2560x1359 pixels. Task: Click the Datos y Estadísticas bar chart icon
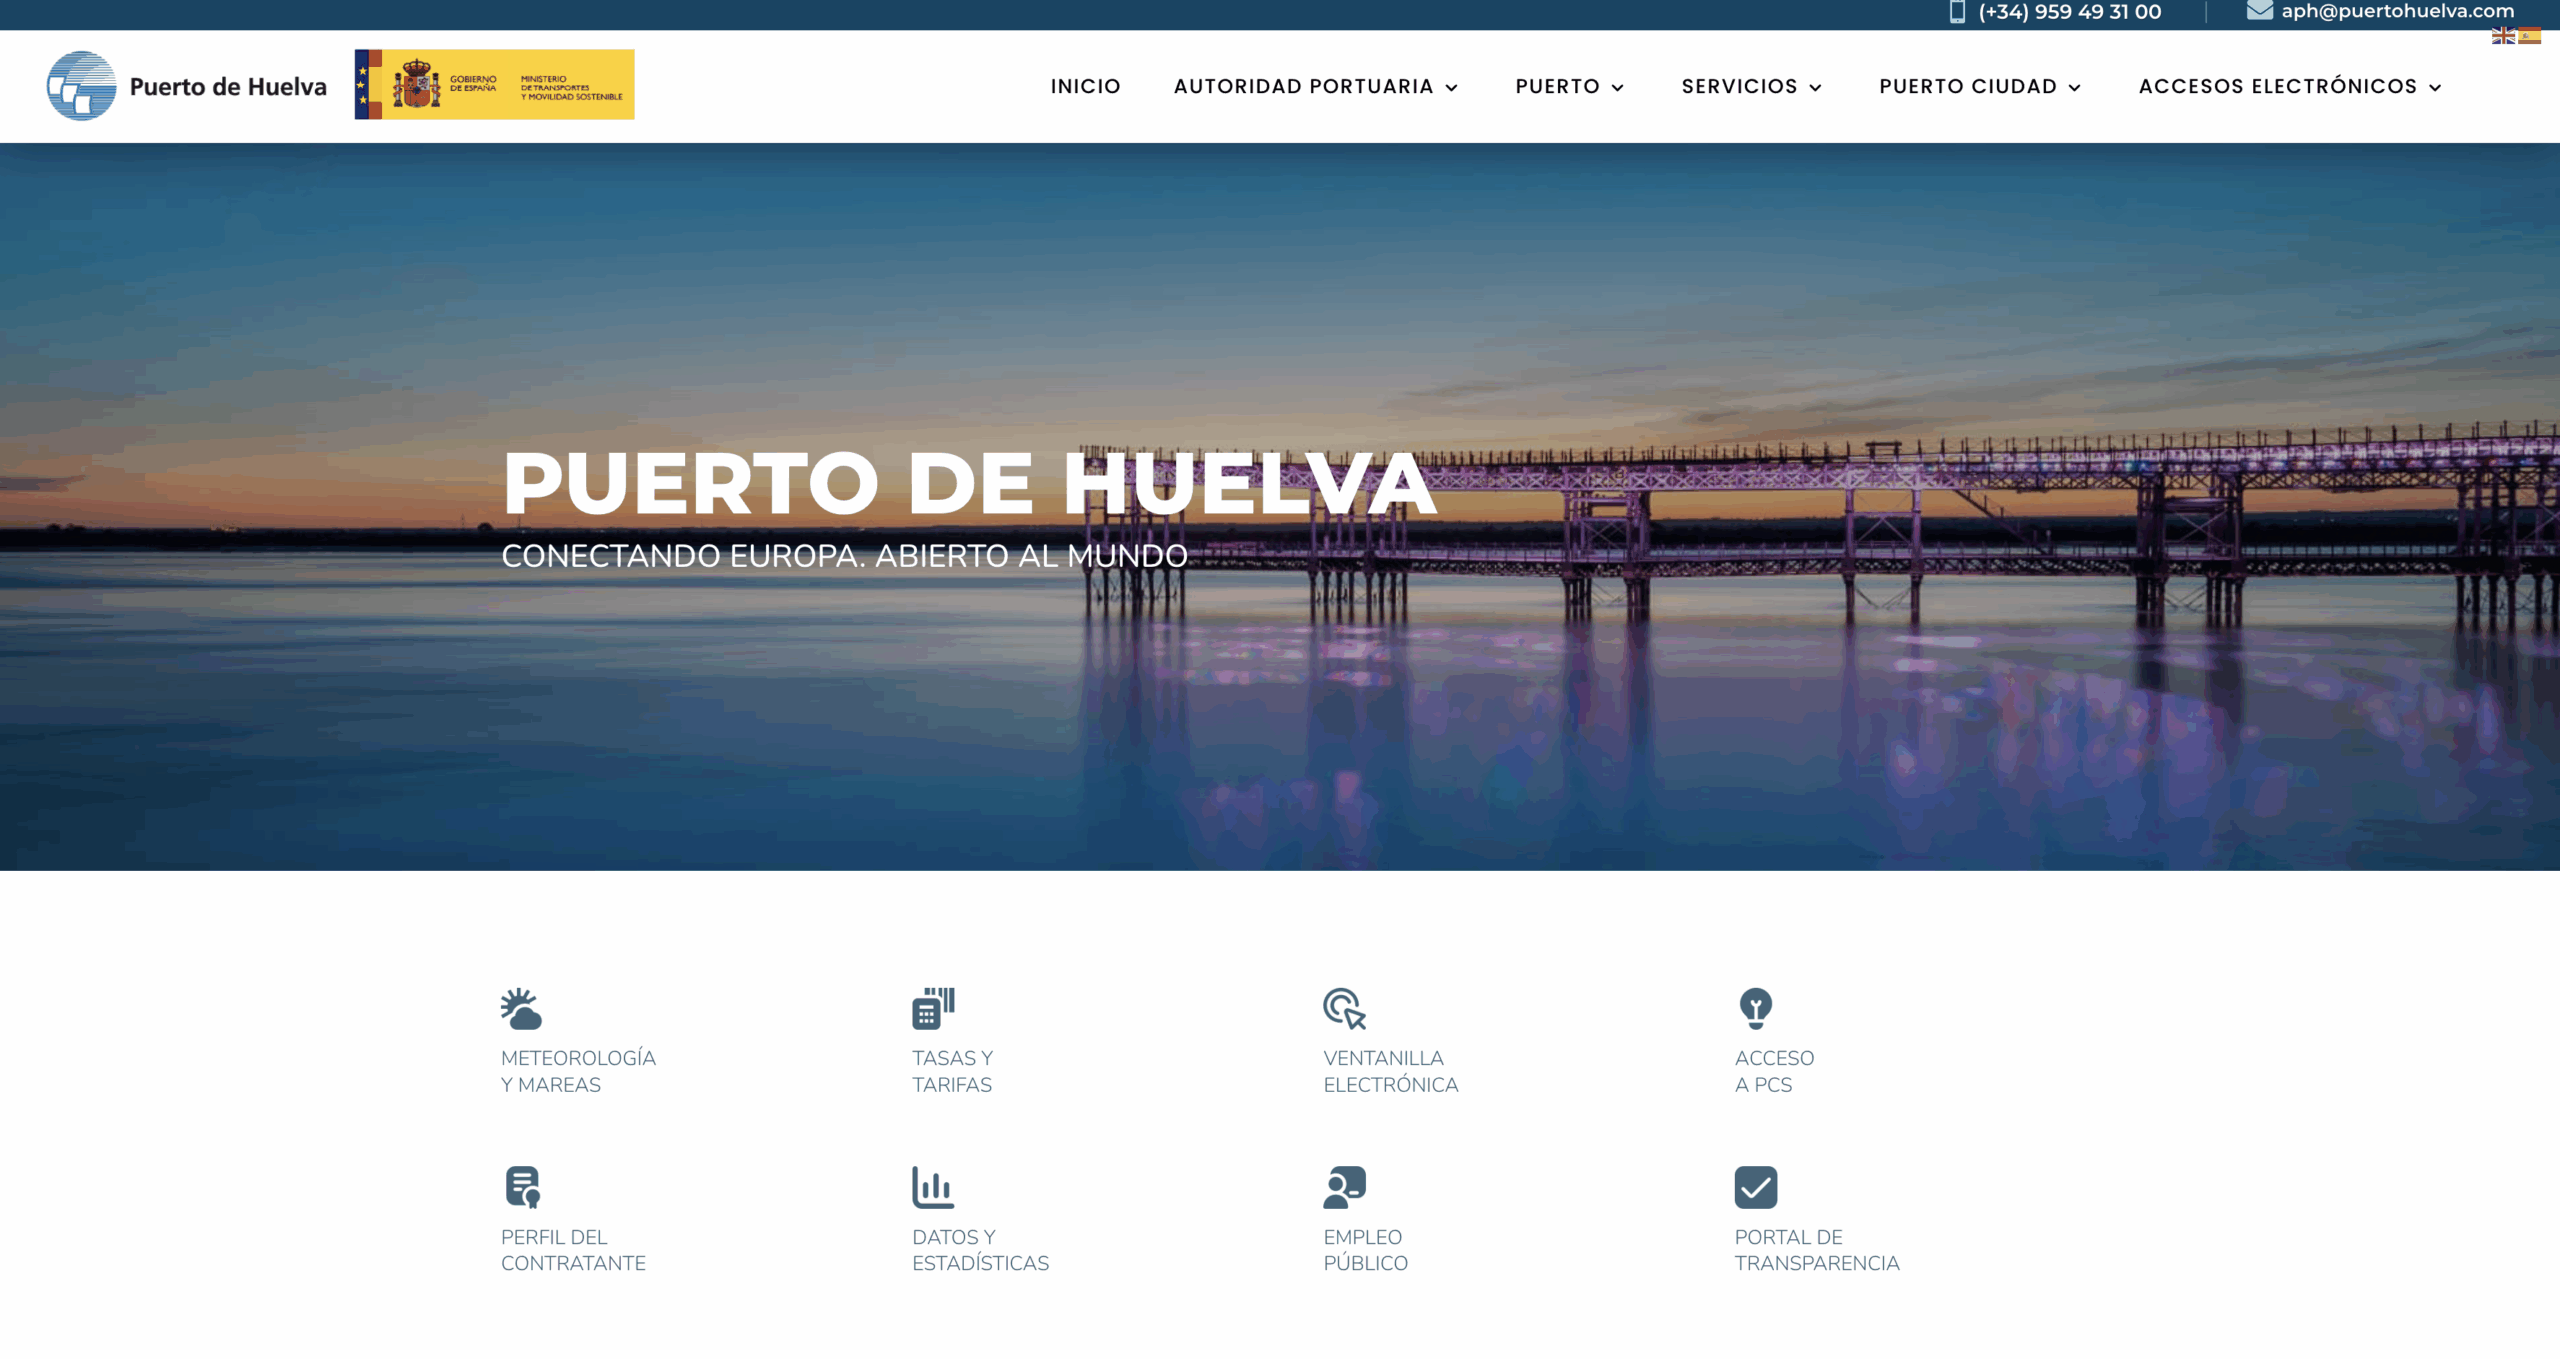click(932, 1187)
